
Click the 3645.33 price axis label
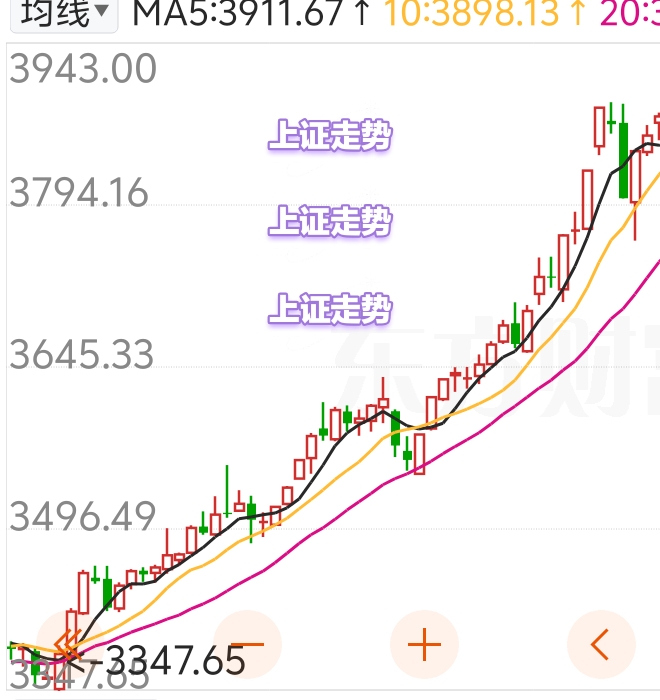81,354
